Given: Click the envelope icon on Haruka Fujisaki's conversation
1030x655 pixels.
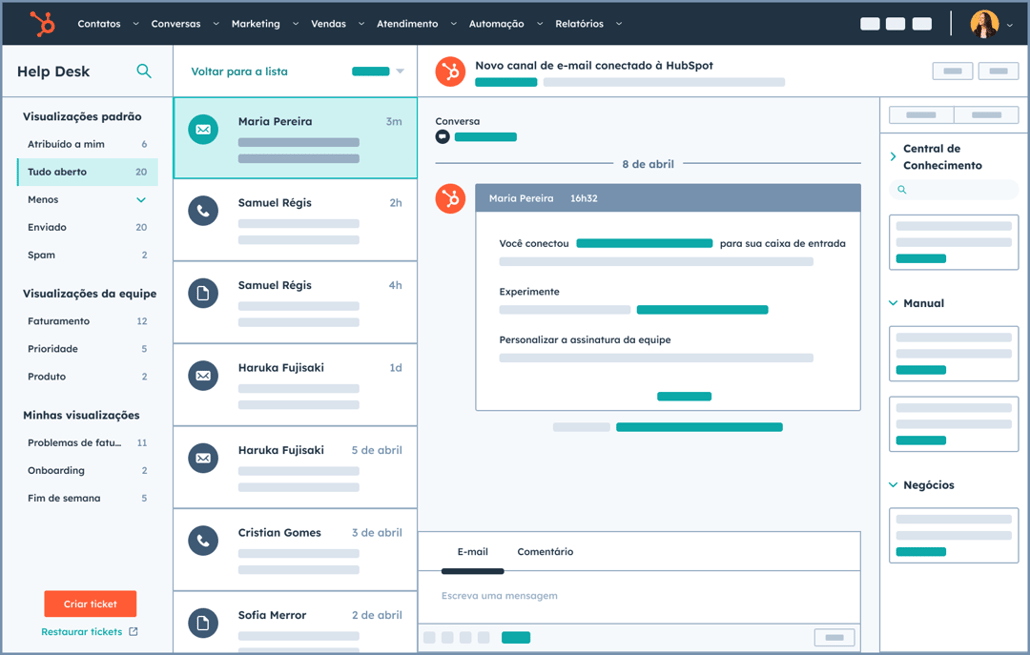Looking at the screenshot, I should pos(203,376).
